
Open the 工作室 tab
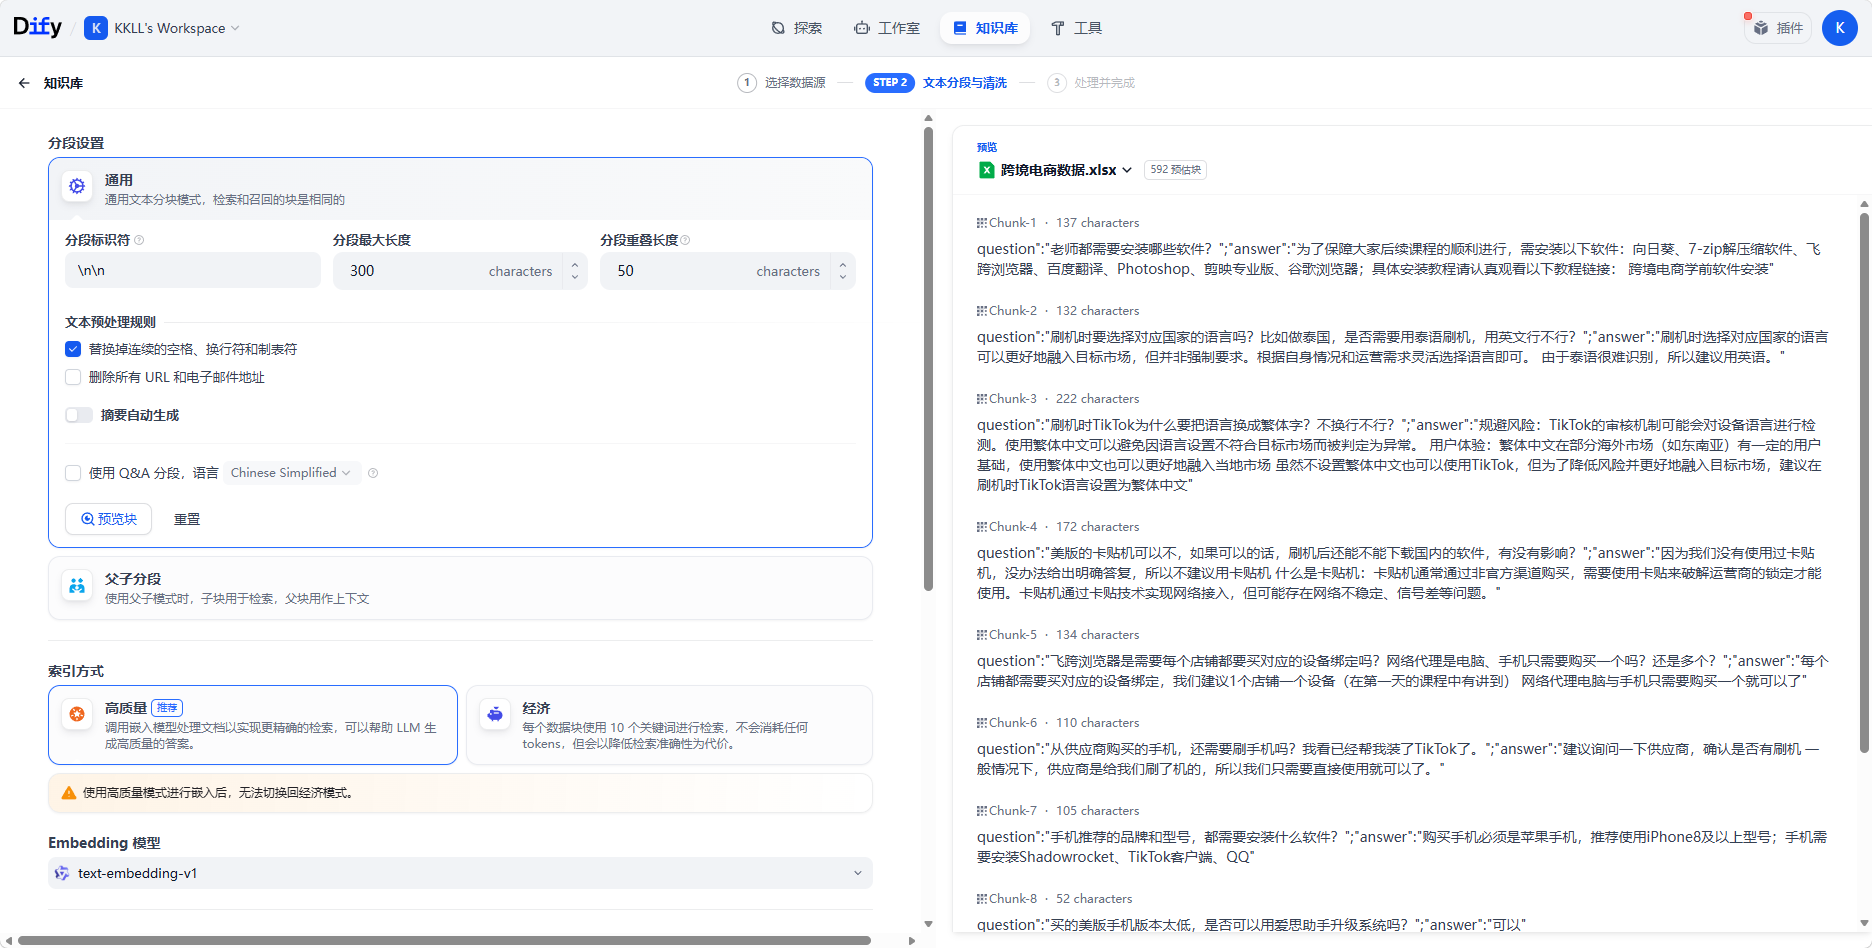tap(887, 28)
